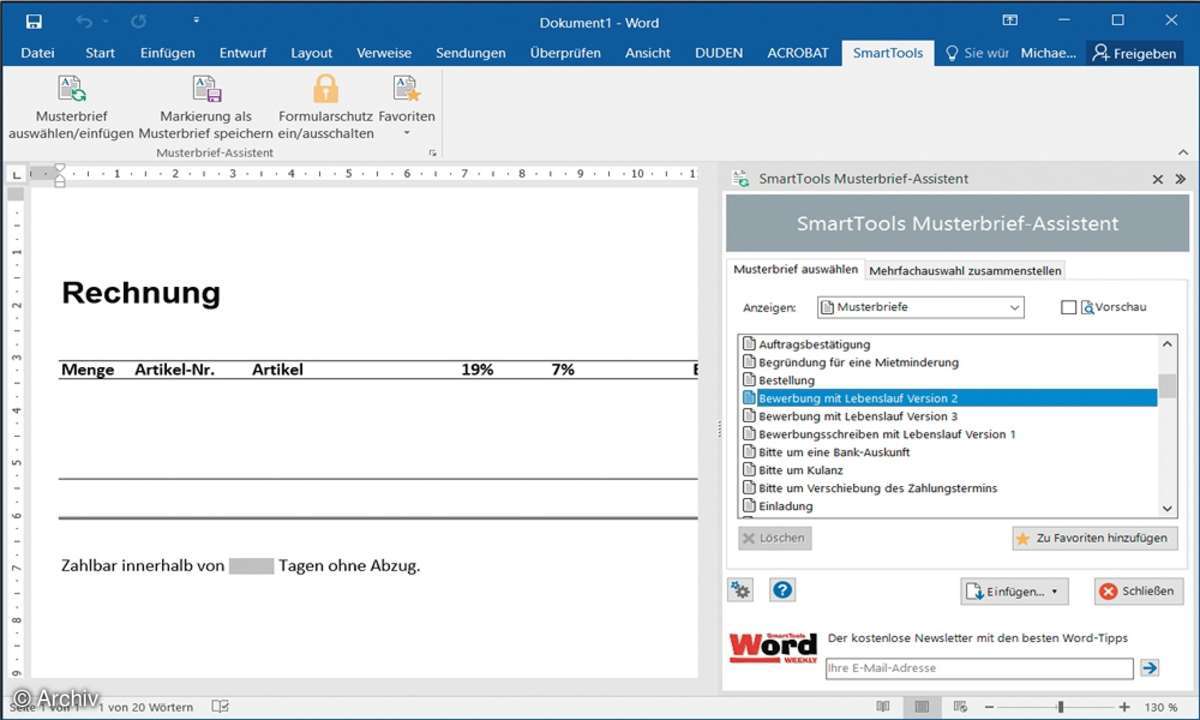Image resolution: width=1200 pixels, height=720 pixels.
Task: Switch to Read Mode view icon
Action: (883, 707)
